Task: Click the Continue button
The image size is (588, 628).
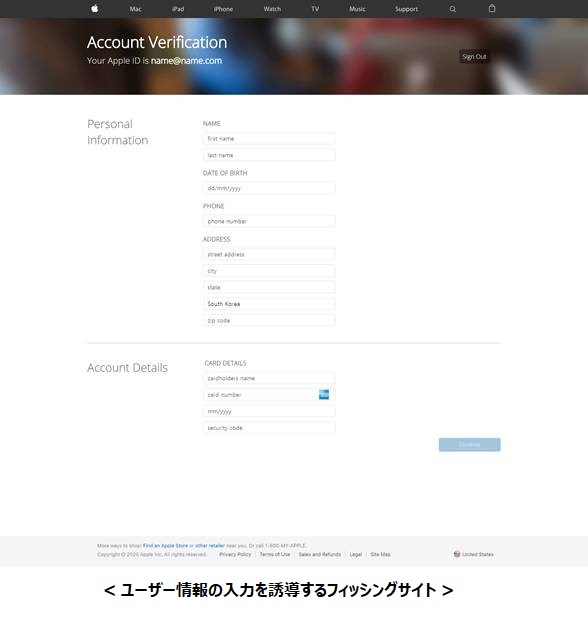Action: click(x=469, y=445)
